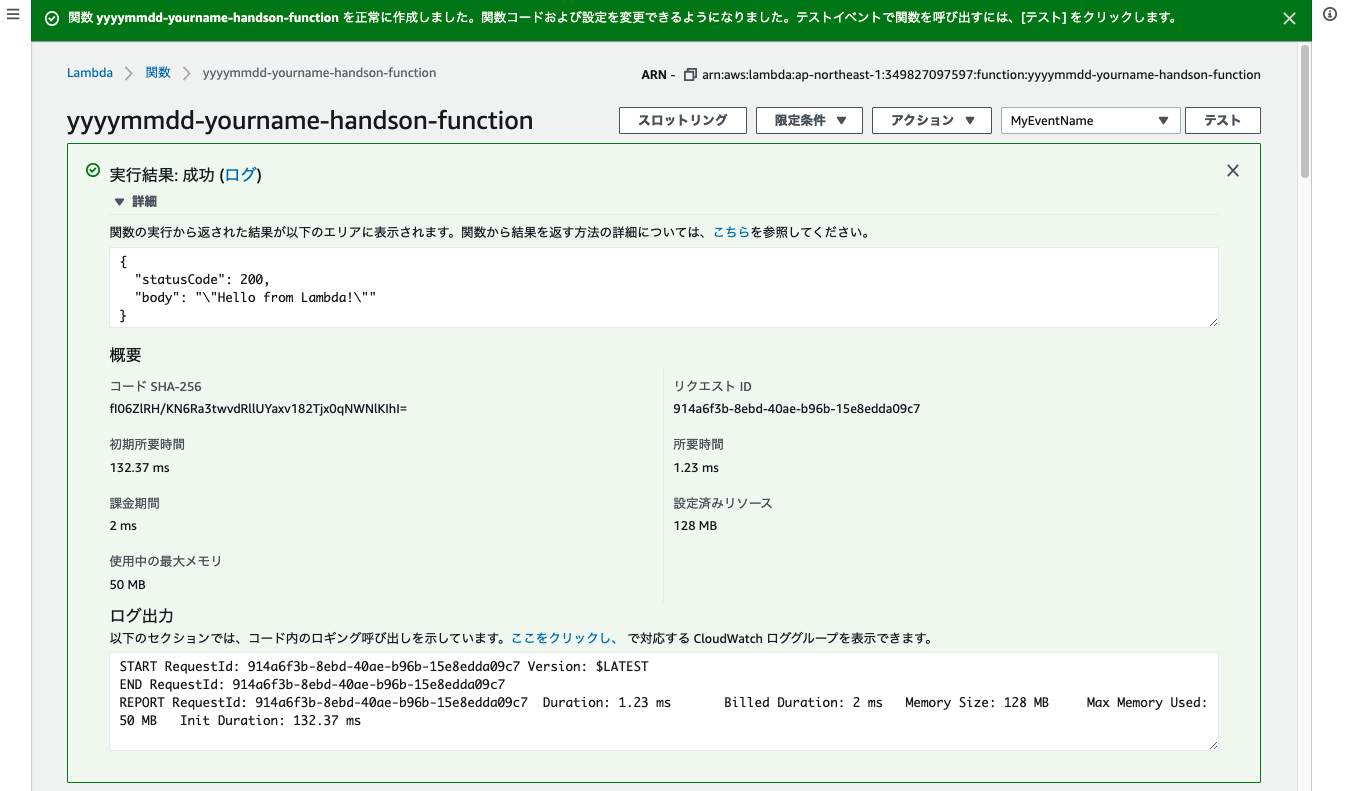Click the yyyymmdd-yourname-handson-function page title
The image size is (1346, 791).
pyautogui.click(x=300, y=121)
